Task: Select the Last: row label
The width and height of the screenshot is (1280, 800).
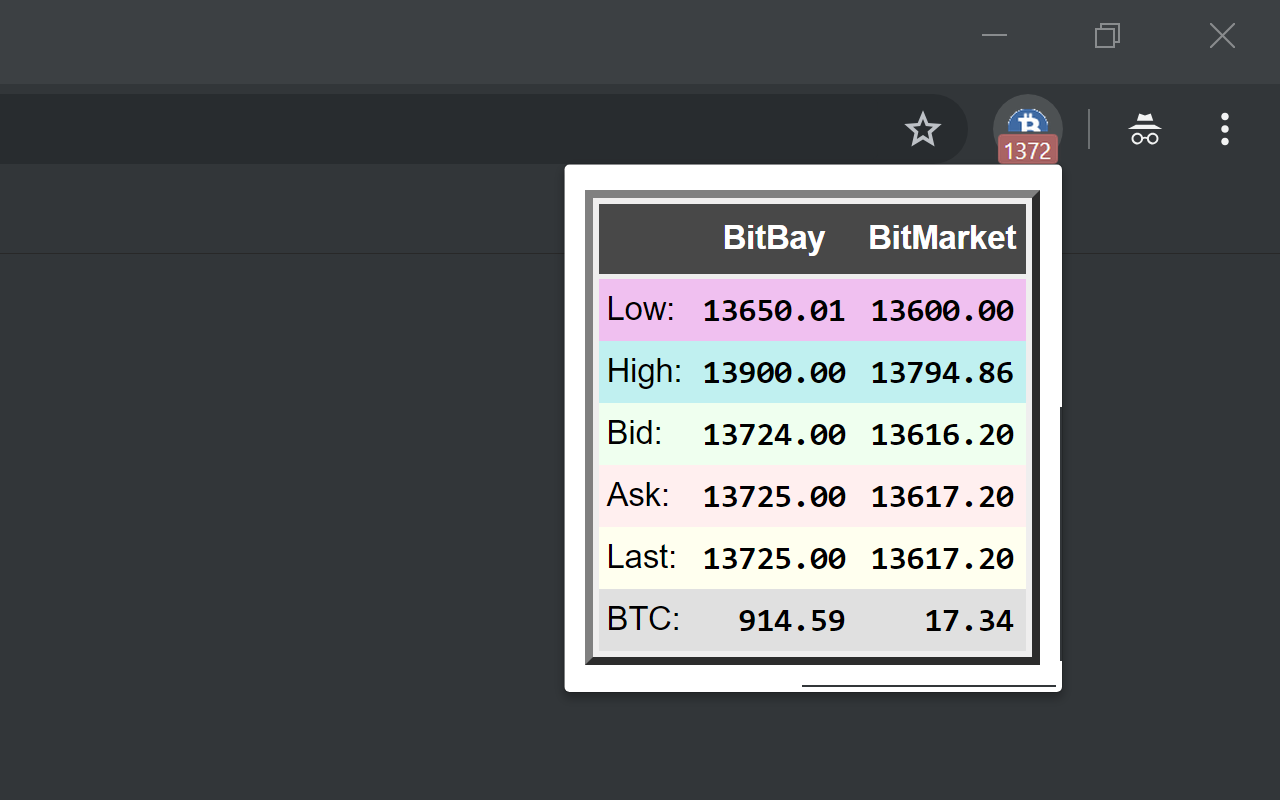Action: click(x=642, y=557)
